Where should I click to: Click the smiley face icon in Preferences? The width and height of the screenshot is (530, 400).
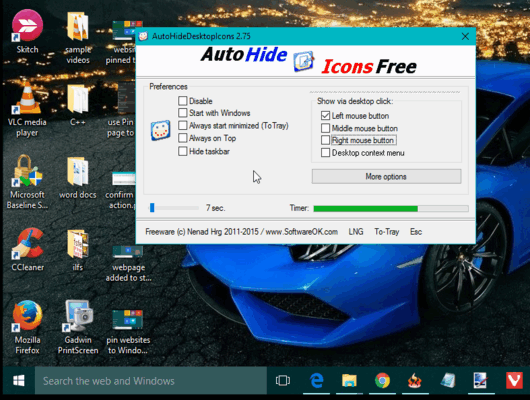point(160,130)
